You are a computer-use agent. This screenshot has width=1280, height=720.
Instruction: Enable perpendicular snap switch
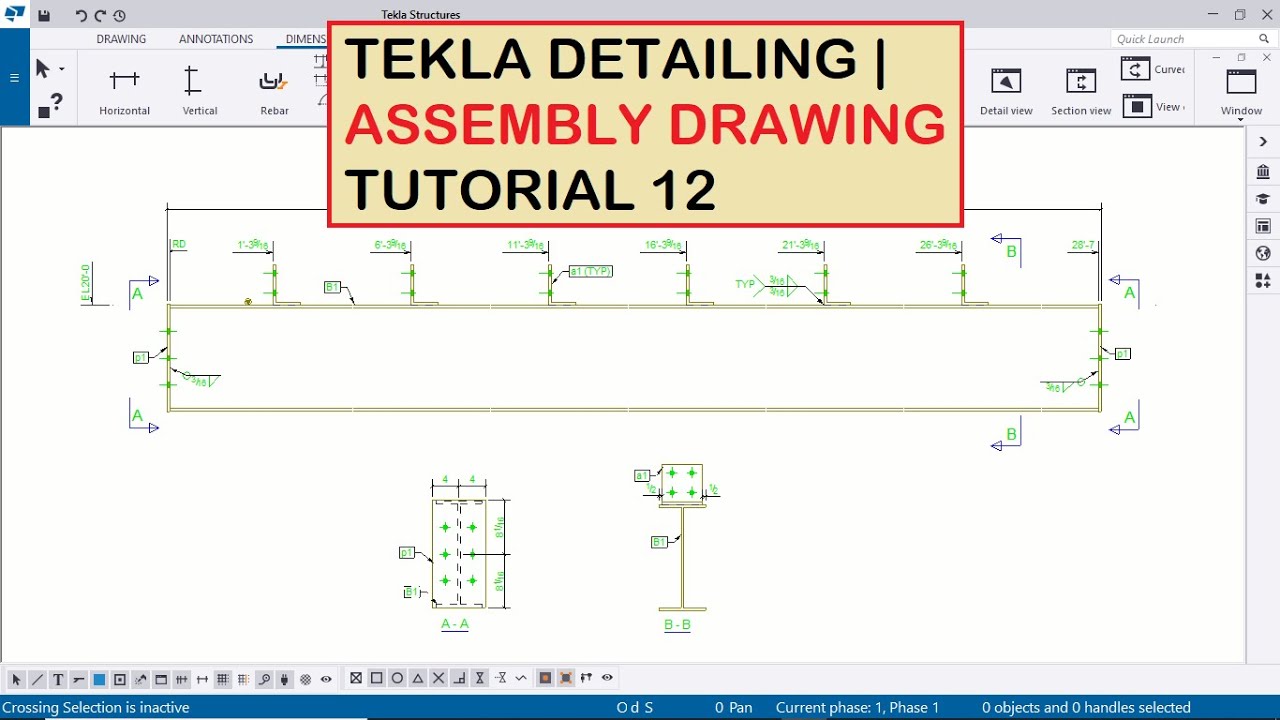459,678
